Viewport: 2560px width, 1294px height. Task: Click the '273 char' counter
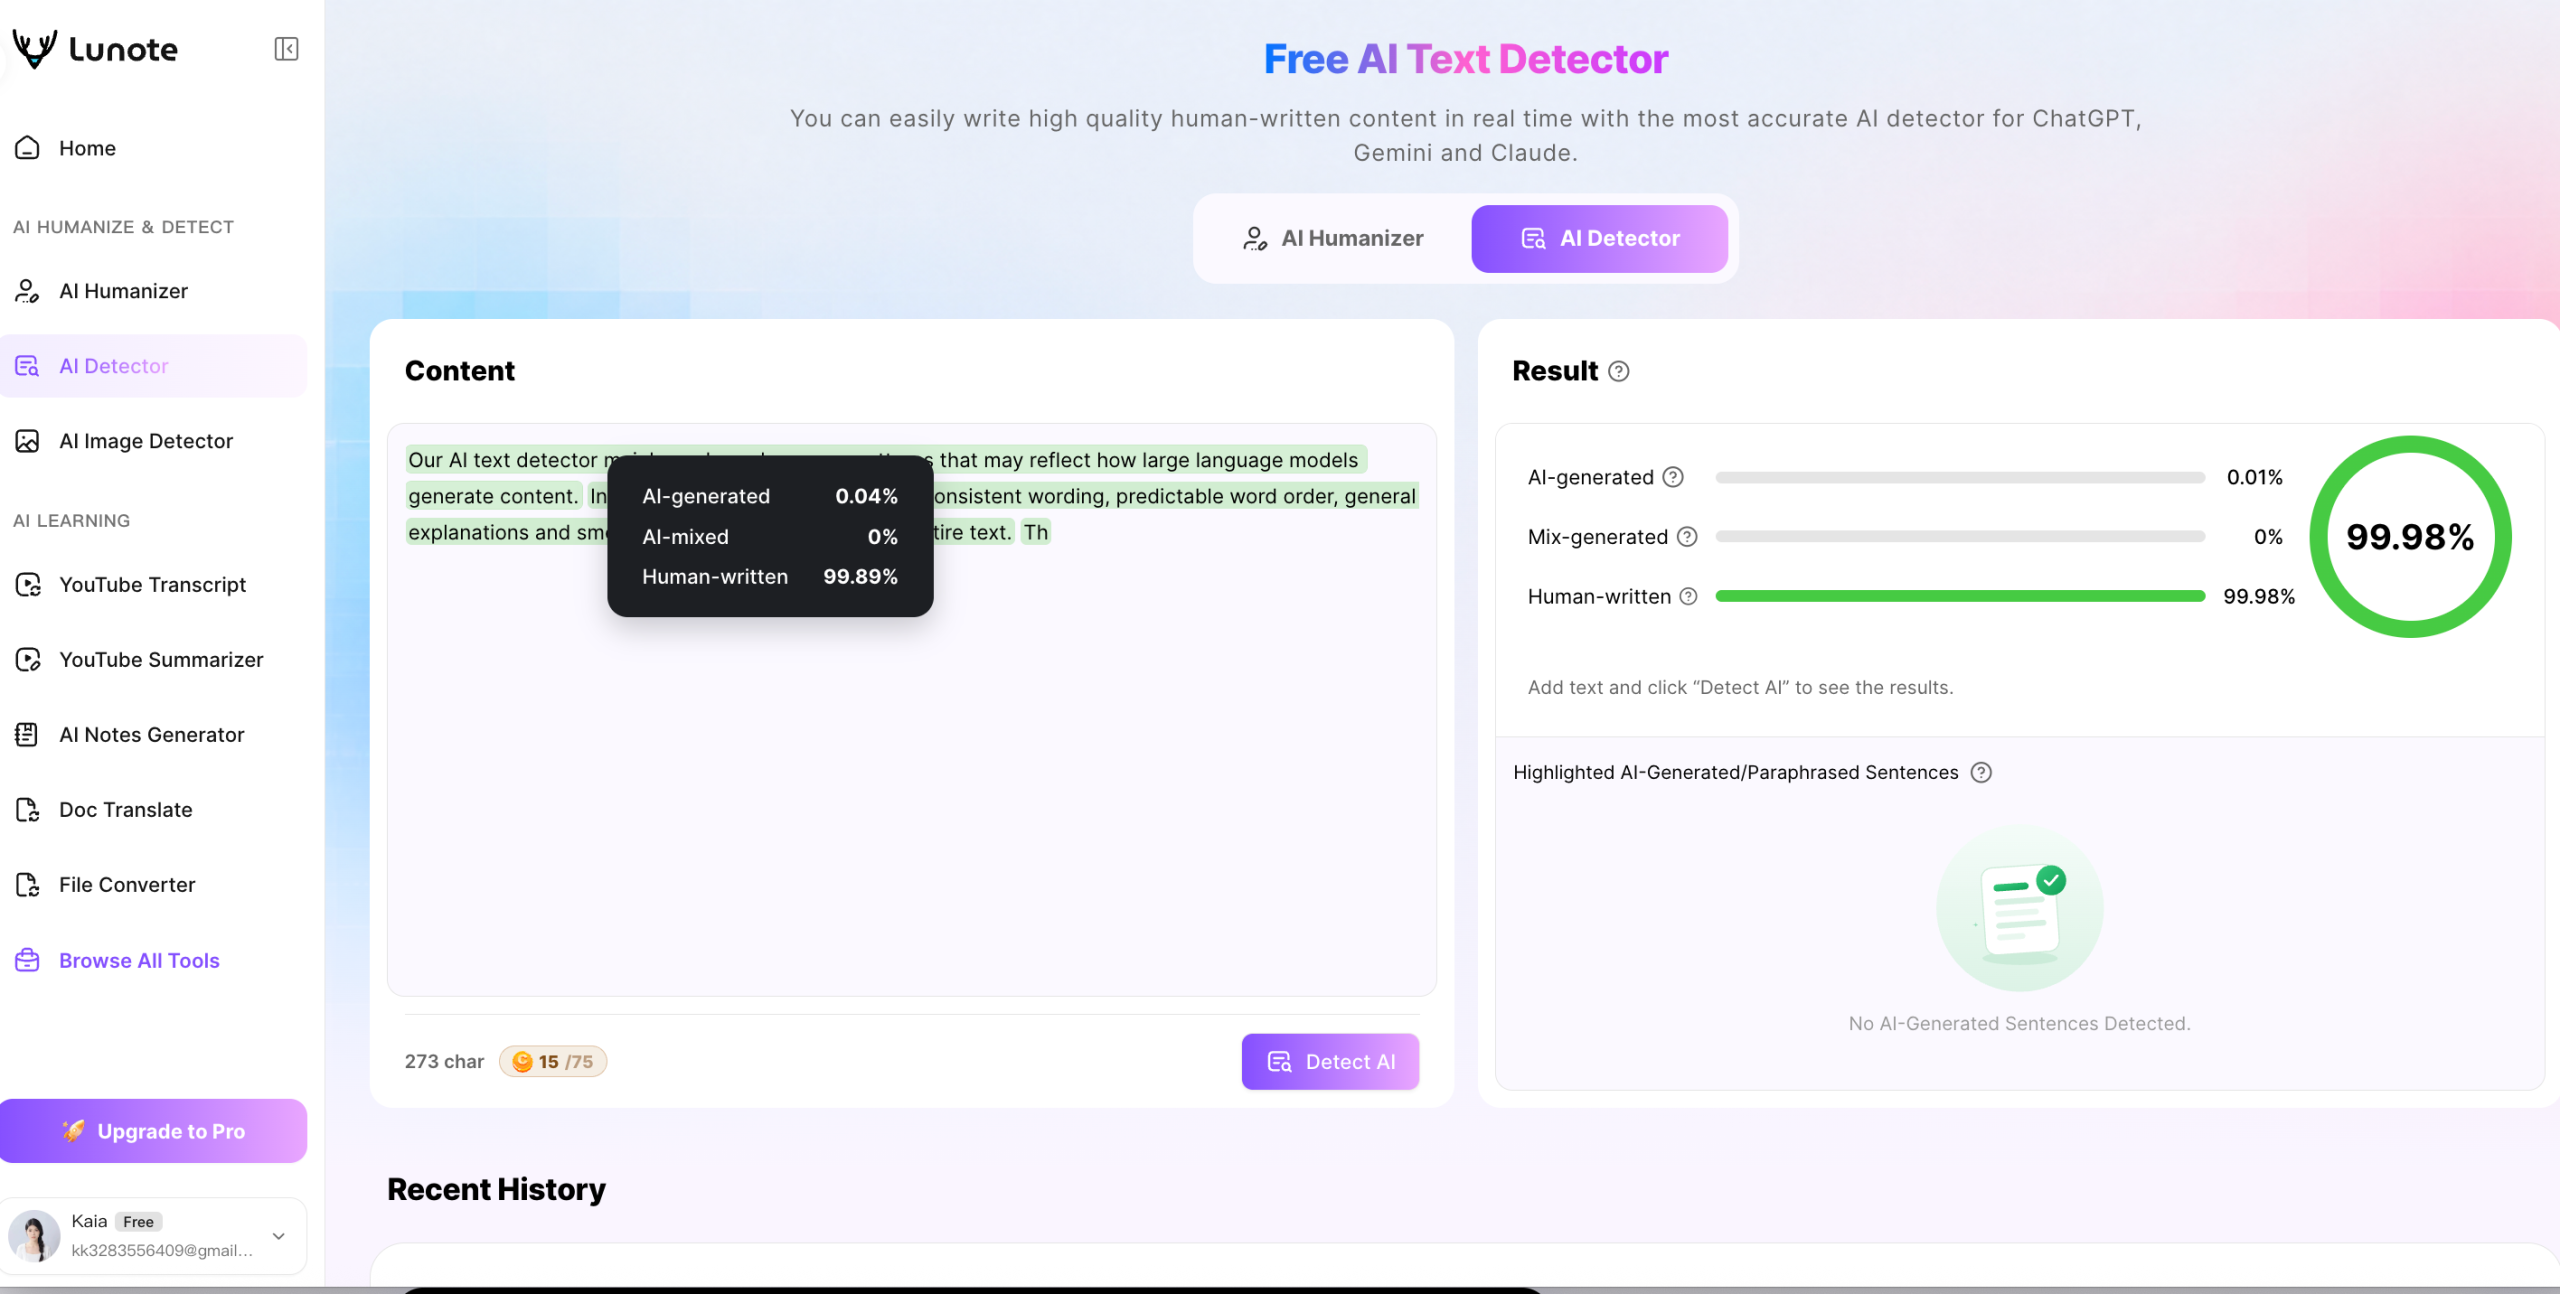444,1062
